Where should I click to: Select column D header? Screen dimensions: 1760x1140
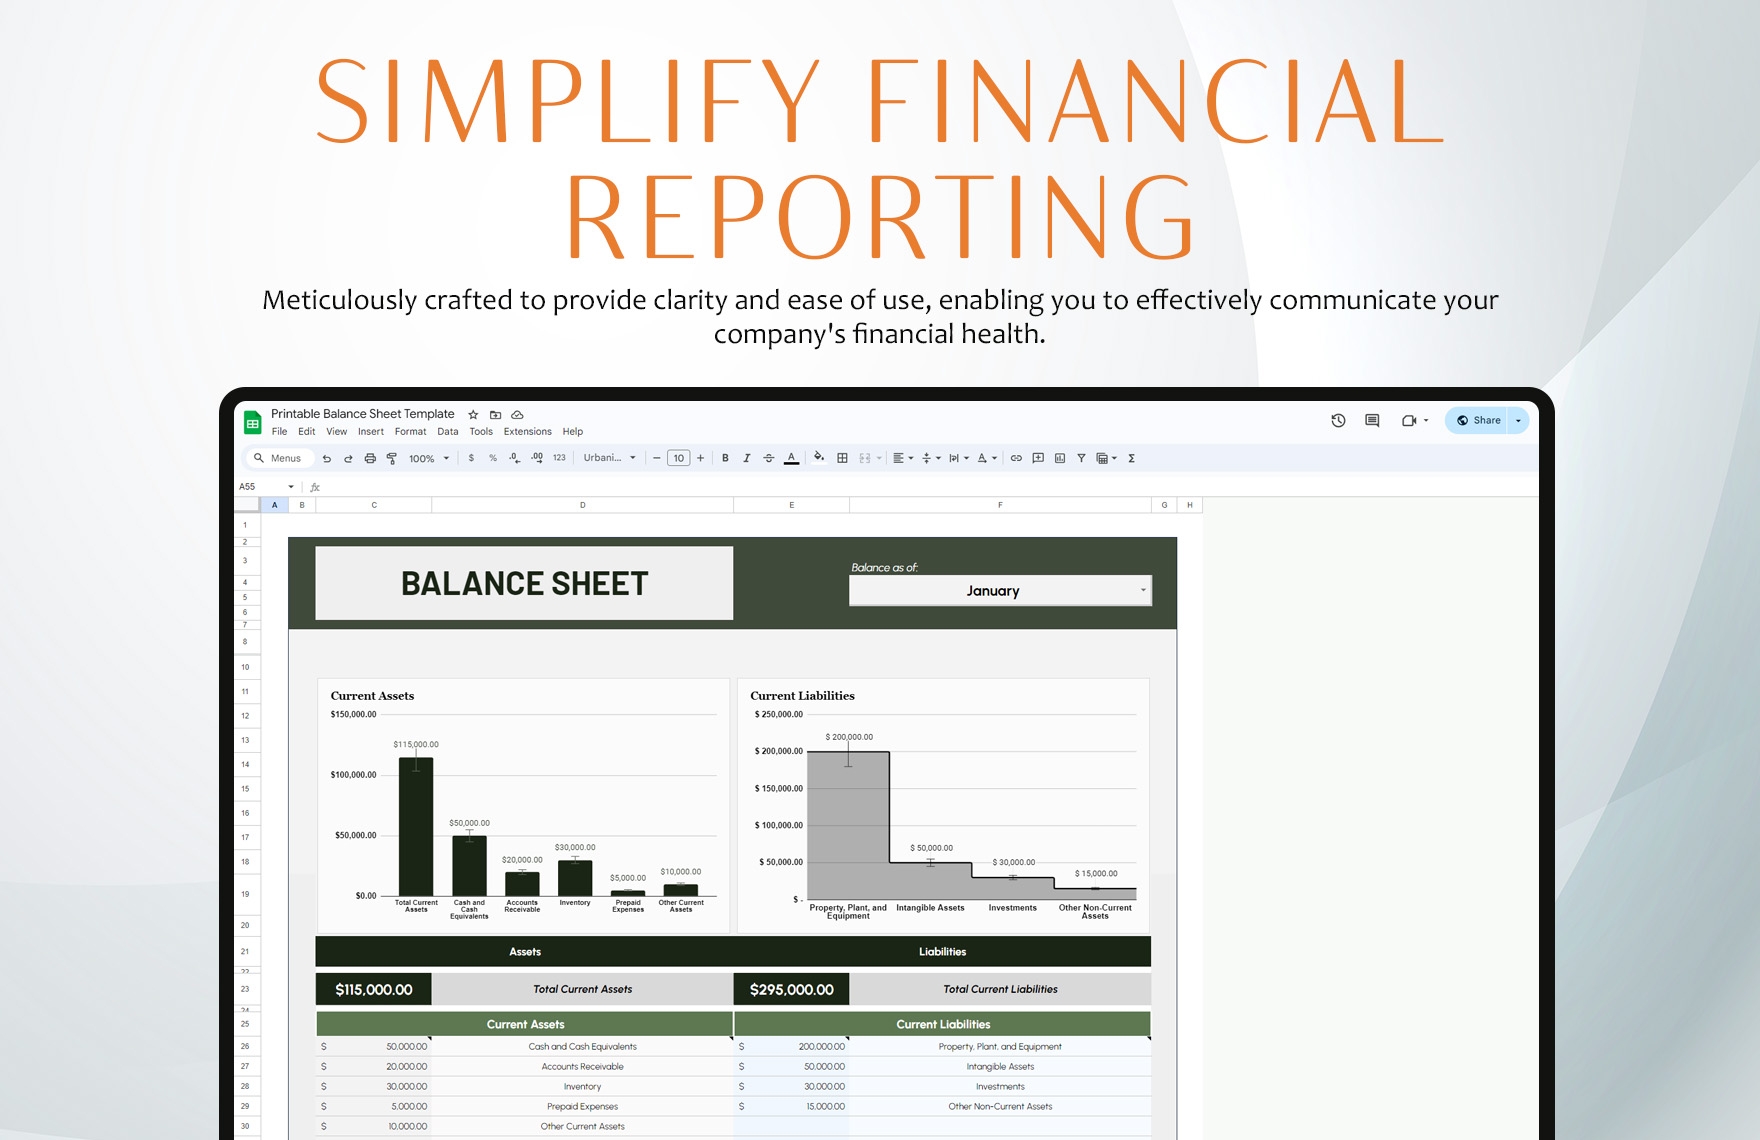tap(583, 505)
